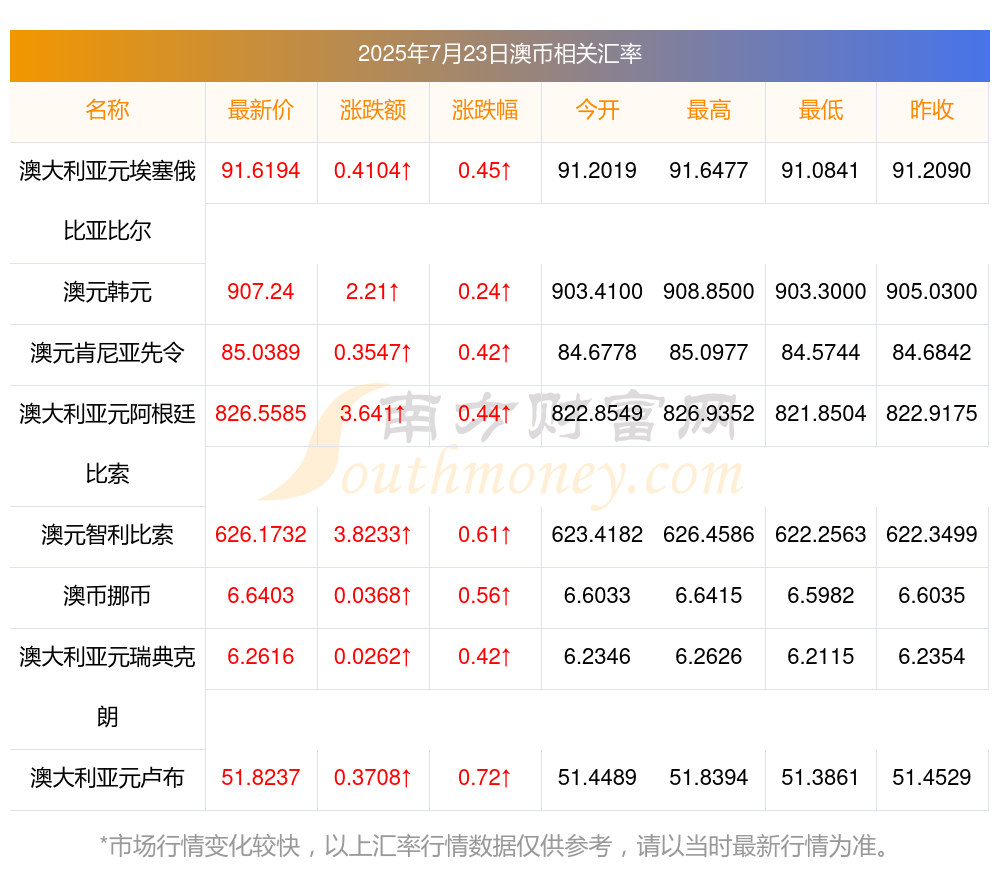
Task: Click the high value 6.2626
Action: tap(709, 656)
